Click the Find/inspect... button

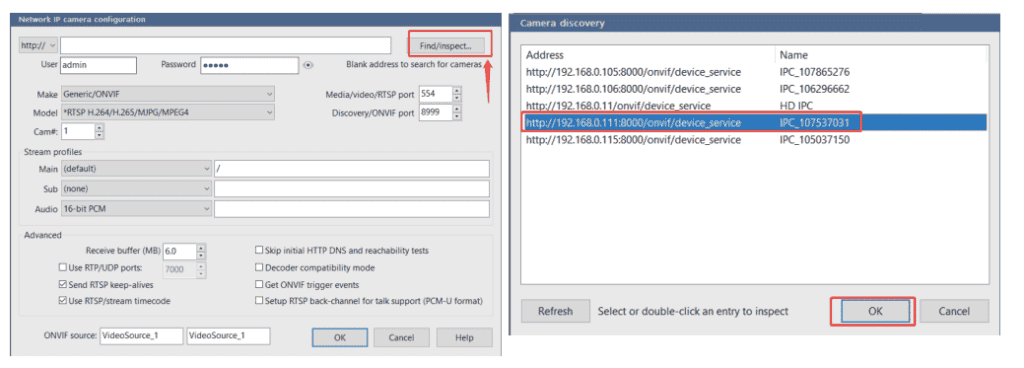(x=449, y=46)
